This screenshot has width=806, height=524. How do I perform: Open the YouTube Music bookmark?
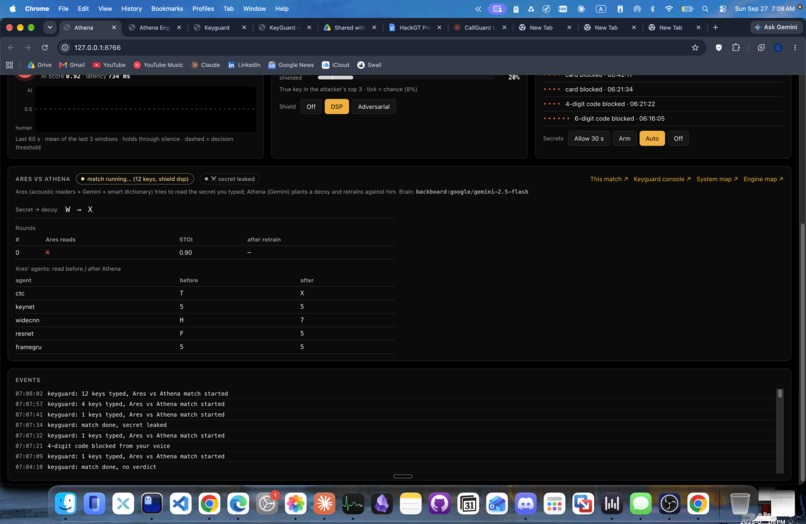(158, 65)
